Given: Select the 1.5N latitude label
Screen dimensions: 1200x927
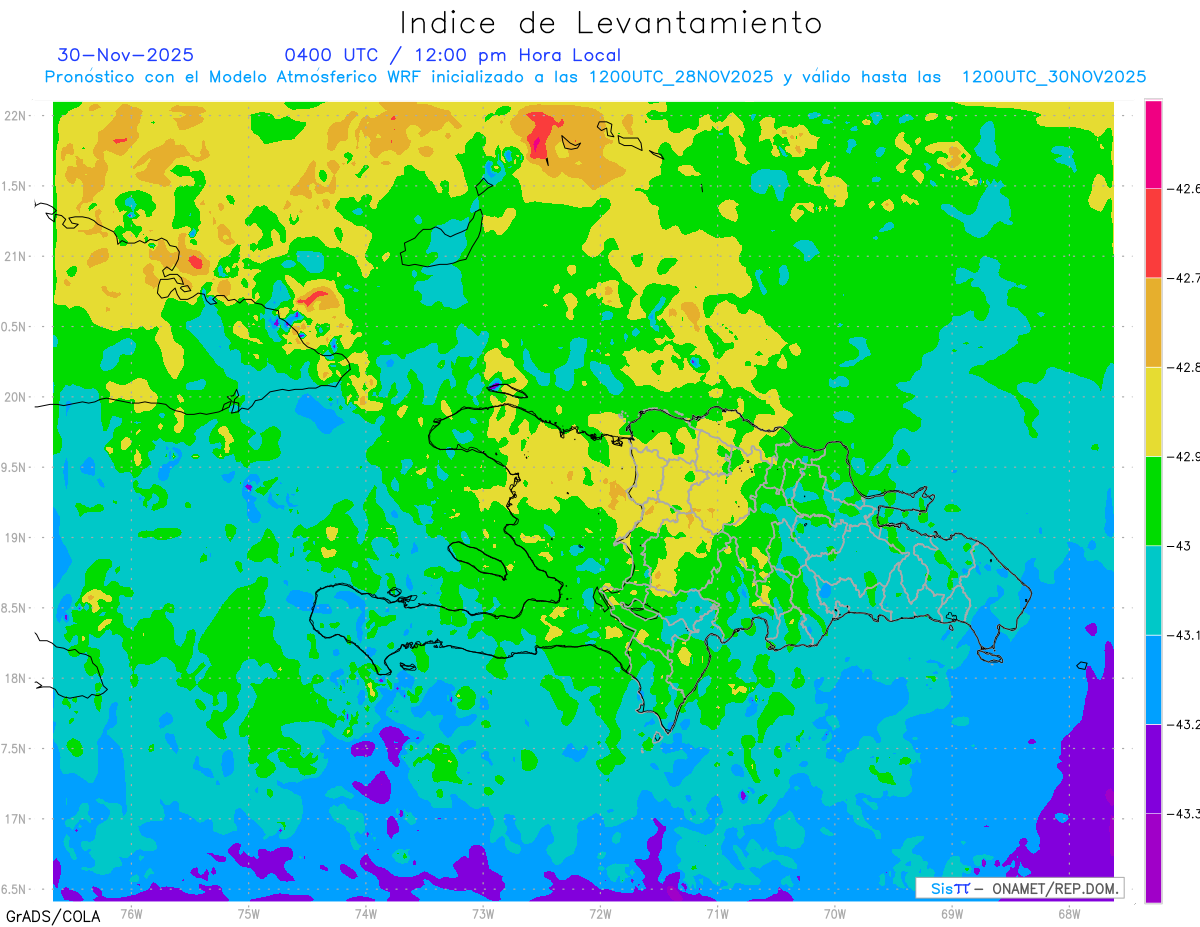Looking at the screenshot, I should [16, 186].
